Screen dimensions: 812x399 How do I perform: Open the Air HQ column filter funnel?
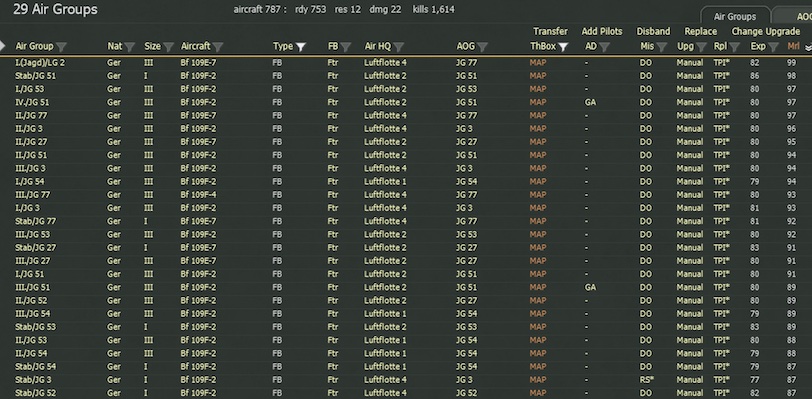pos(398,47)
